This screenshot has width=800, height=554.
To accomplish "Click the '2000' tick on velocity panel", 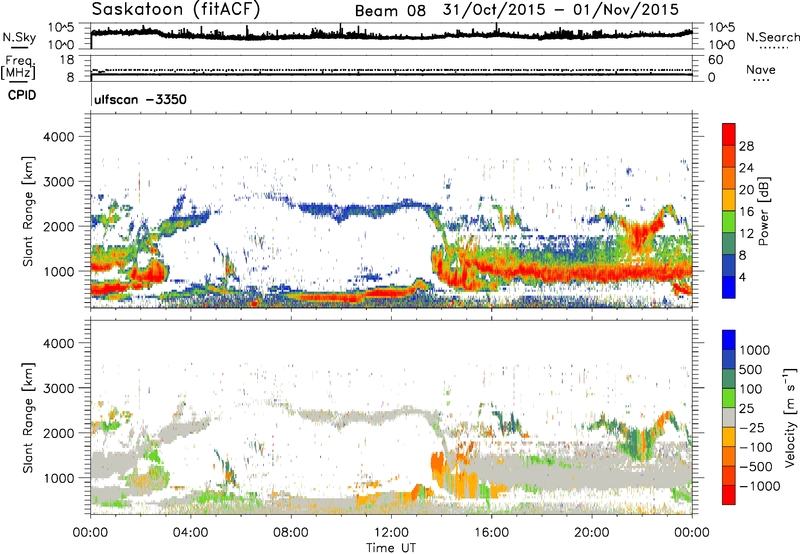I will click(x=58, y=433).
